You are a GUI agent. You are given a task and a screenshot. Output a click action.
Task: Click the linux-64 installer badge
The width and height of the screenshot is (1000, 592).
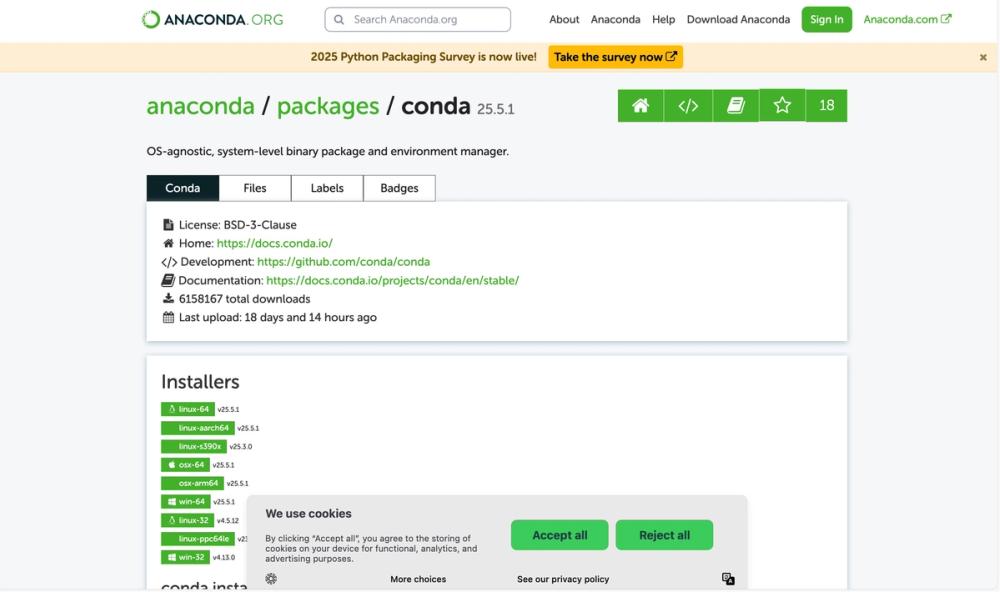coord(188,410)
